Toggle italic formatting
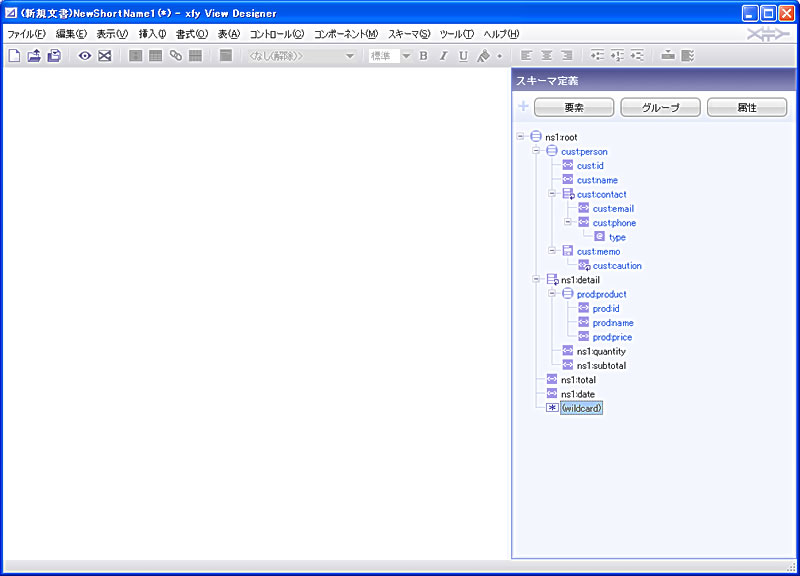800x576 pixels. 443,56
